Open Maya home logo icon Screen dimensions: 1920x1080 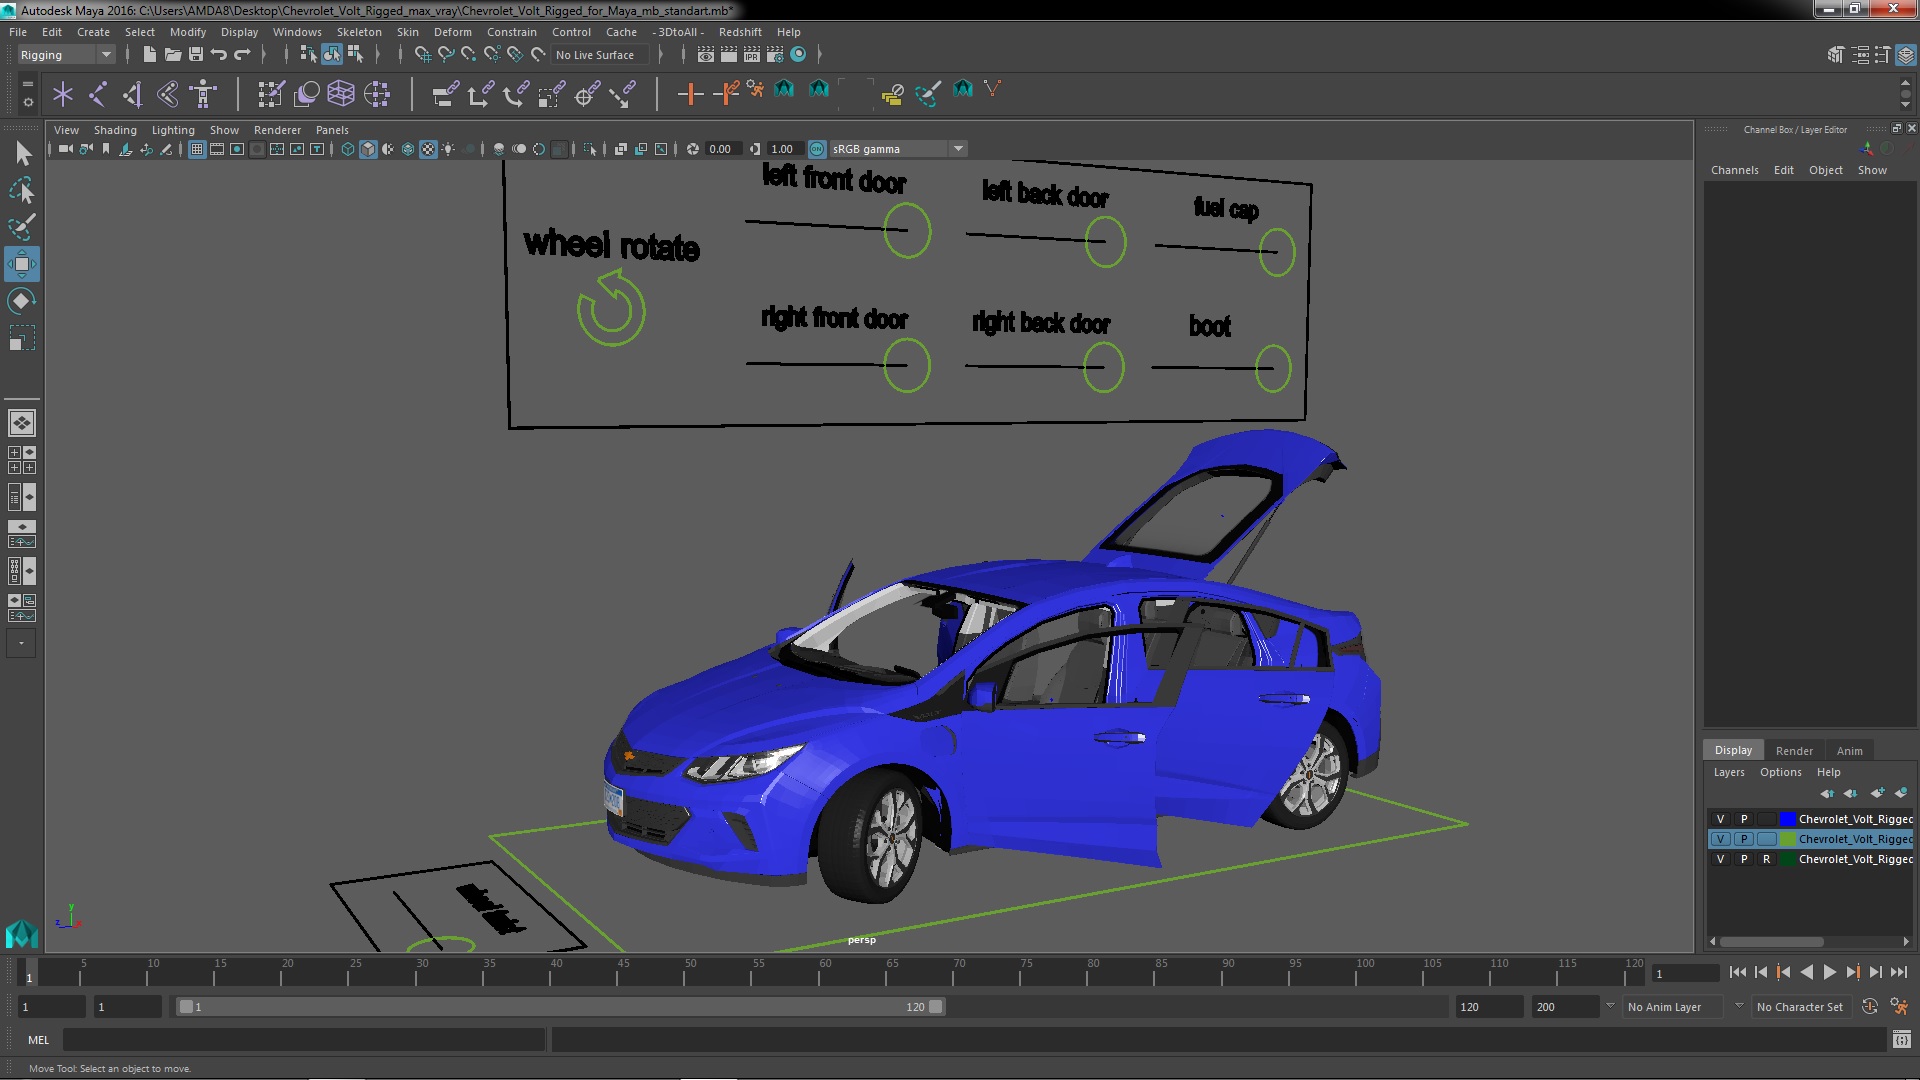(x=21, y=933)
